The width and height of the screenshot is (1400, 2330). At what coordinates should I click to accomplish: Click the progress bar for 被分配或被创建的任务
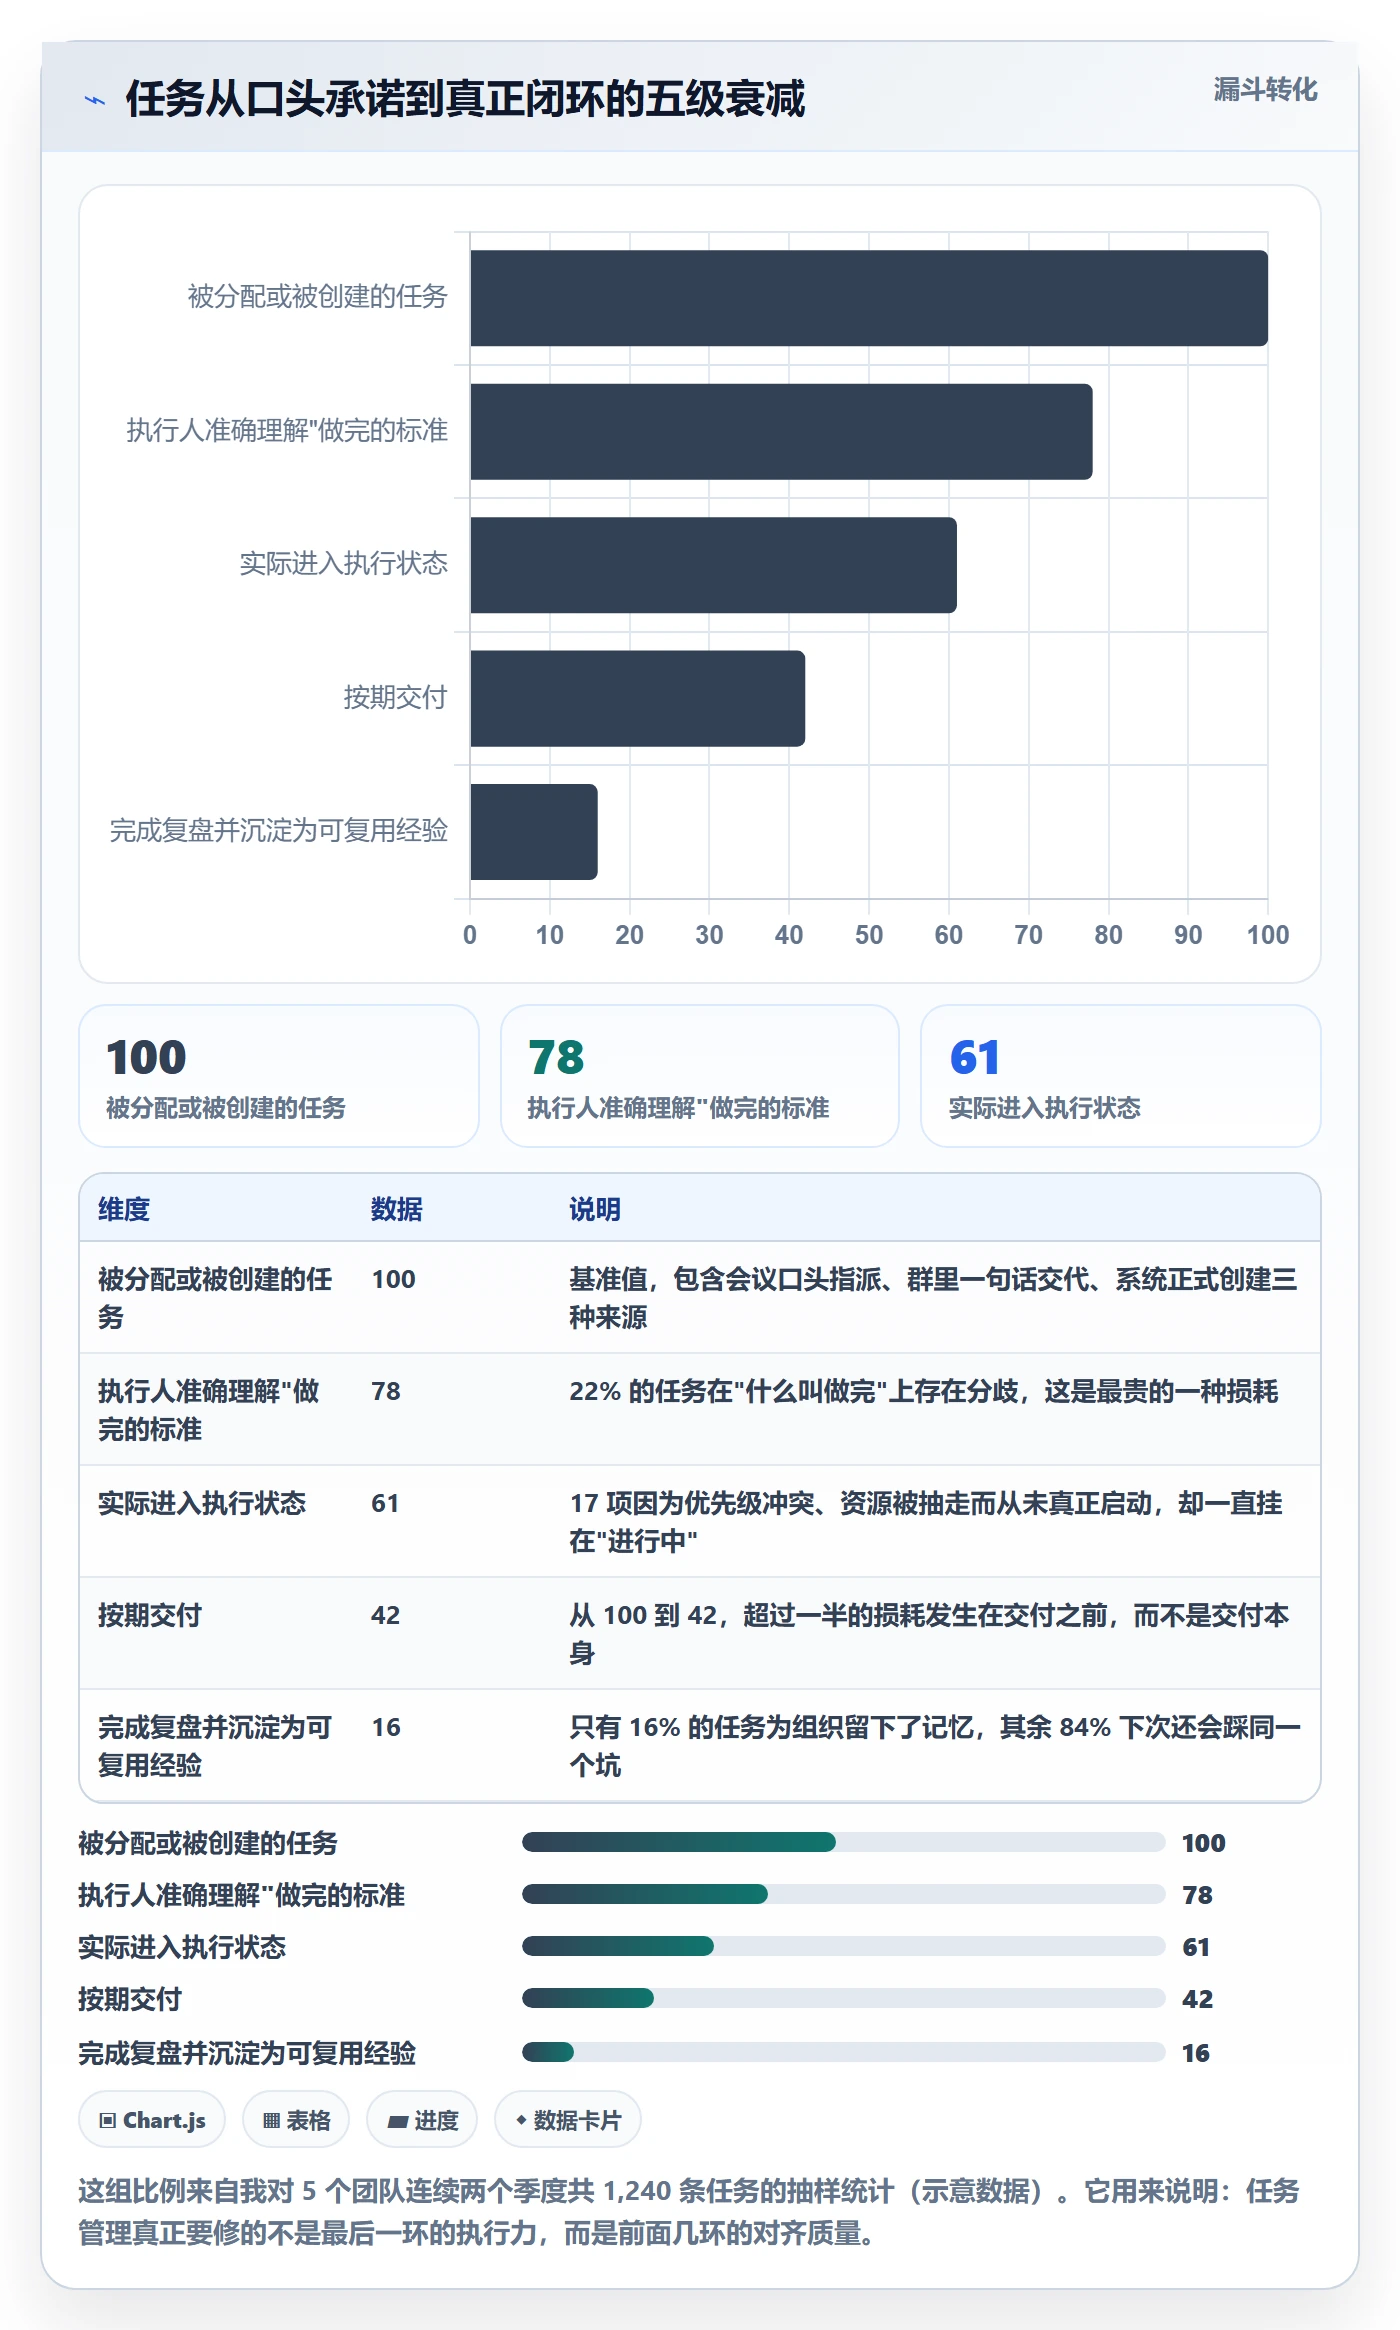coord(844,1842)
